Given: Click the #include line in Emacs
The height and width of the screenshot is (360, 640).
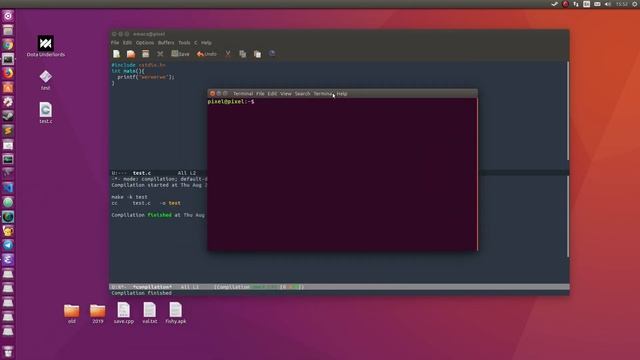Looking at the screenshot, I should click(138, 65).
